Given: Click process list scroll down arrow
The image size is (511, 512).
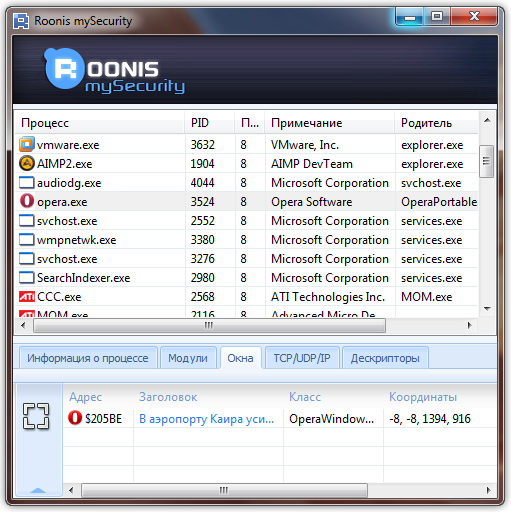Looking at the screenshot, I should click(x=487, y=309).
